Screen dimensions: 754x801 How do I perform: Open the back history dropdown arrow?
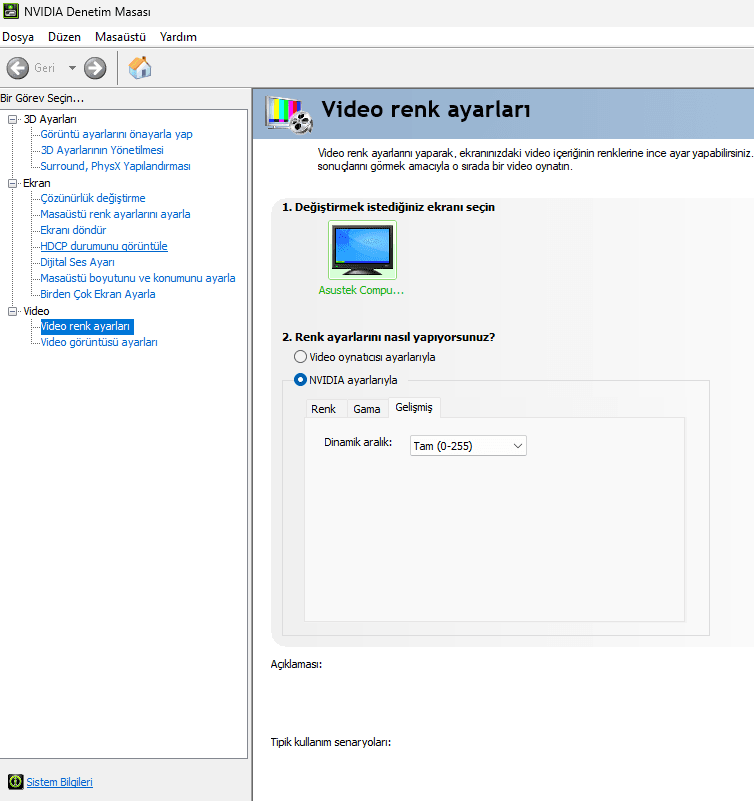point(72,68)
